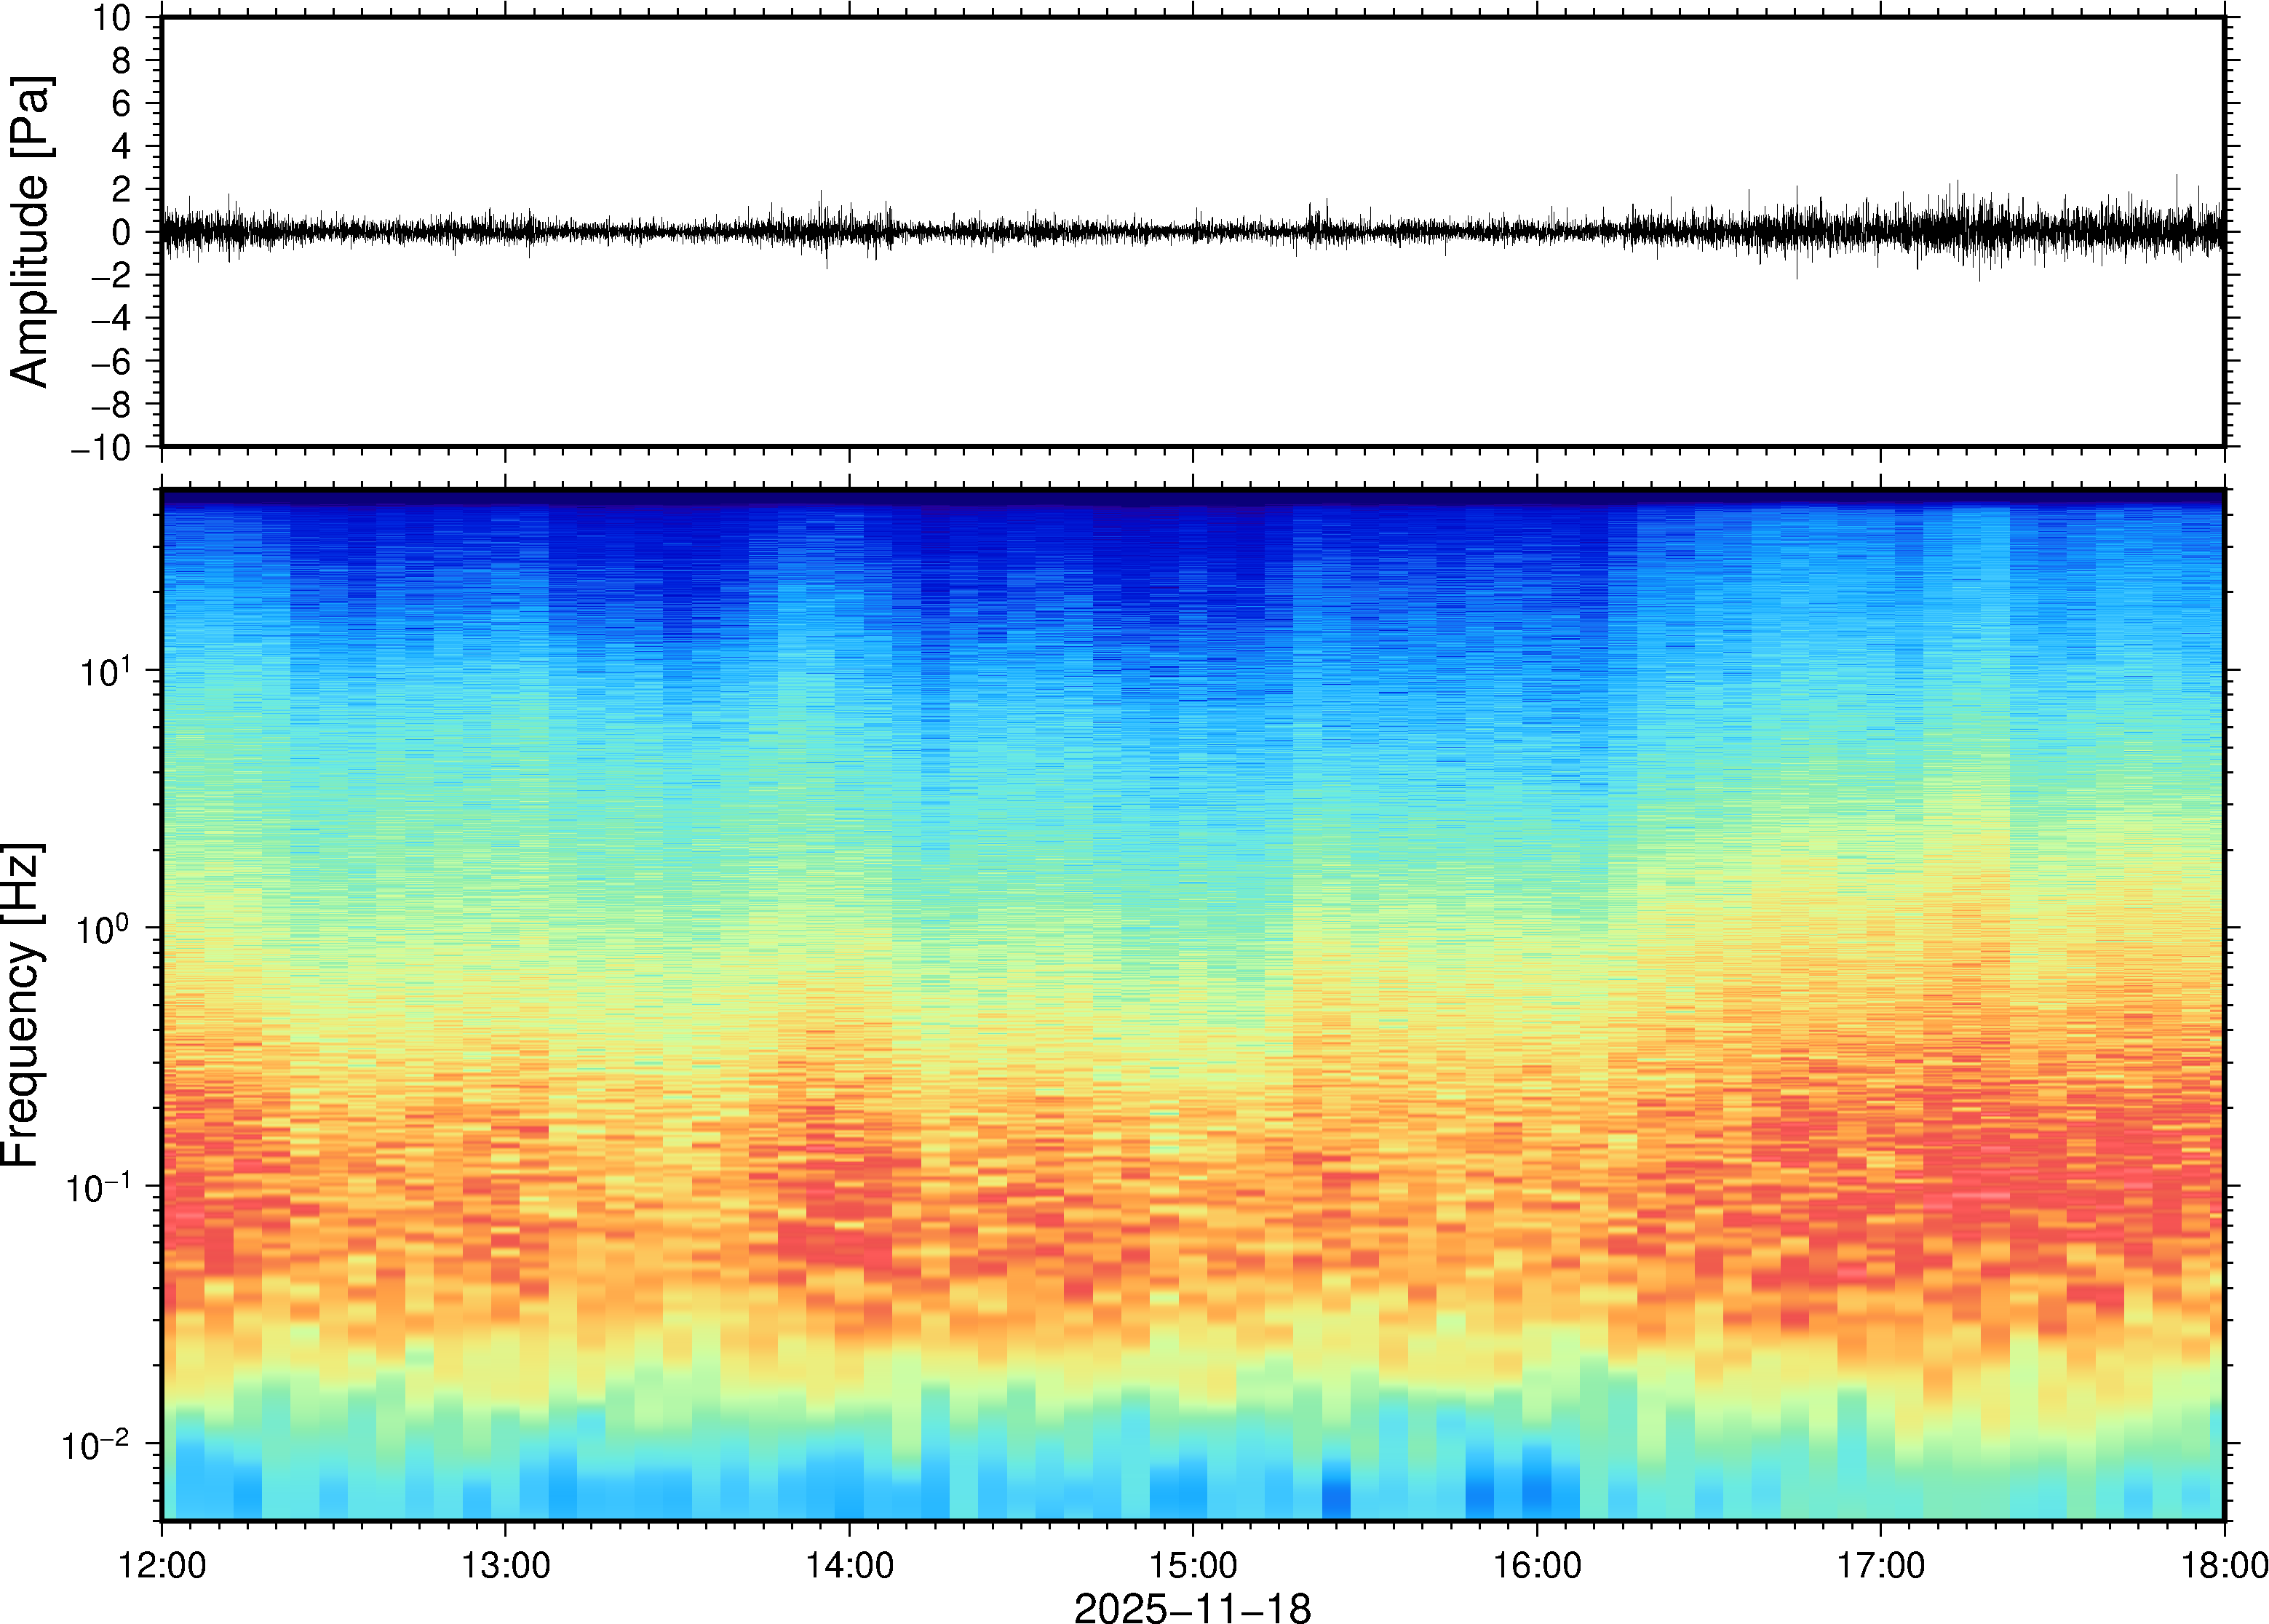Click the 10 amplitude tick label
The image size is (2269, 1624).
(113, 18)
